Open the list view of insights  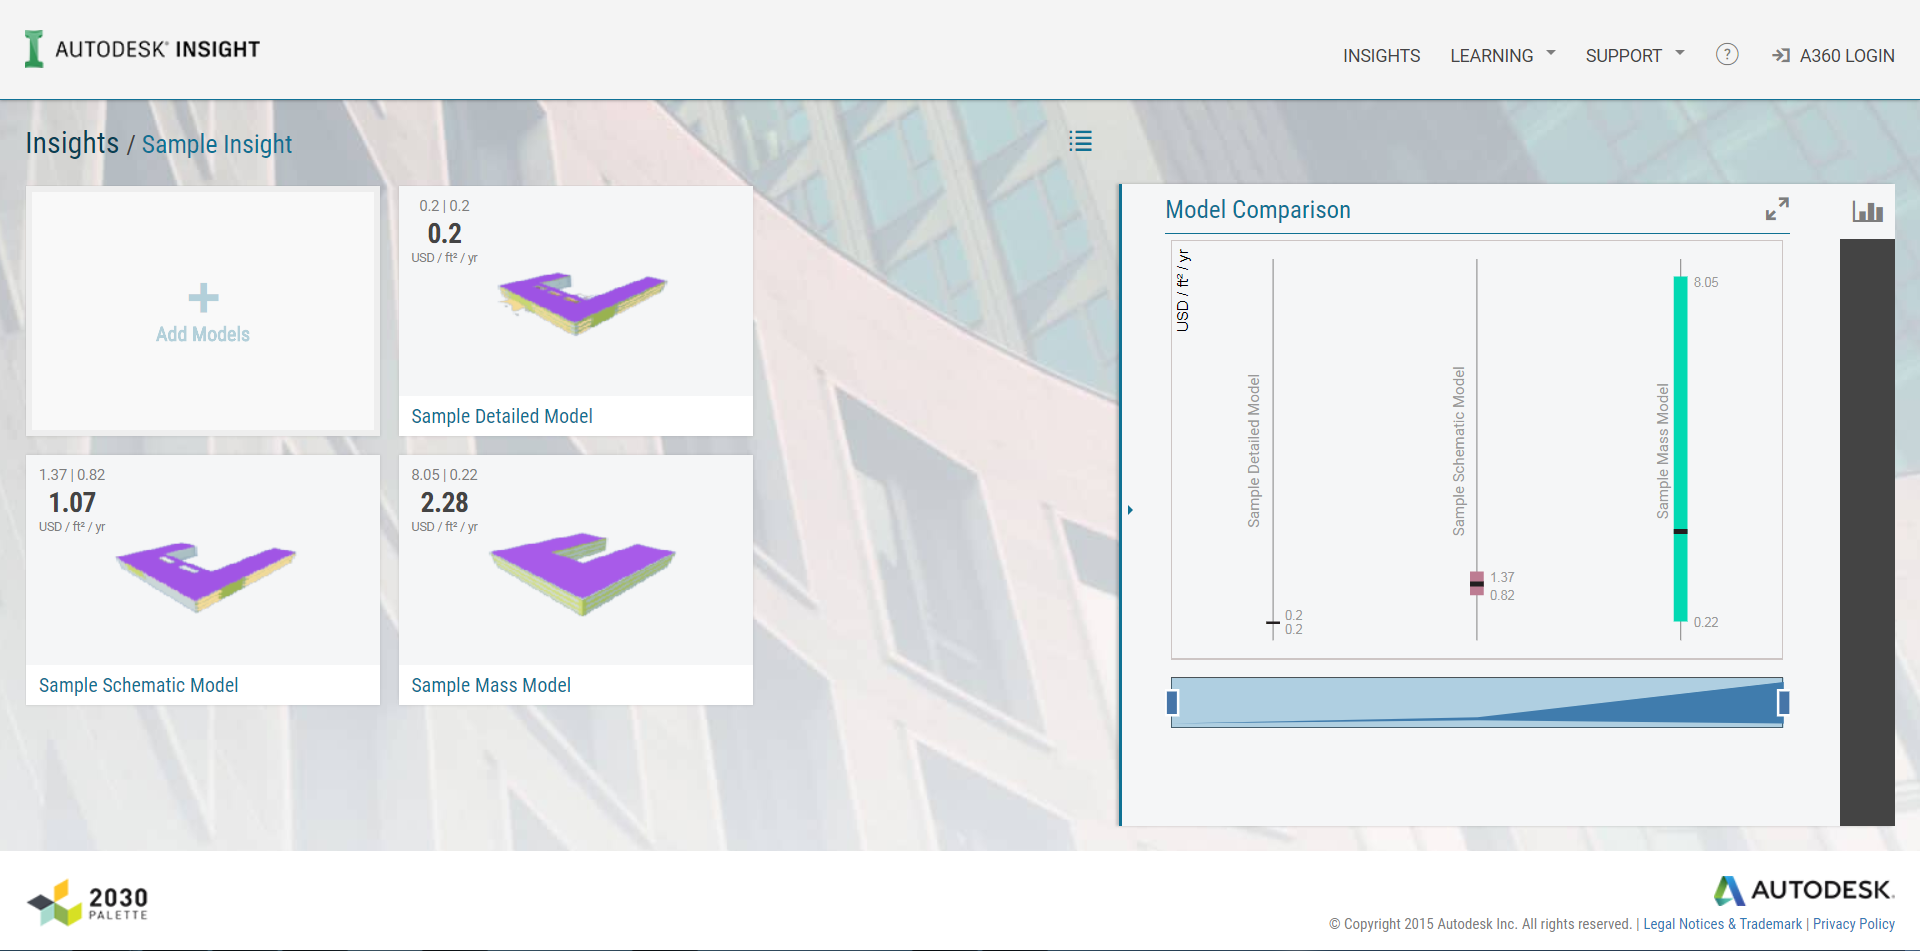pyautogui.click(x=1080, y=141)
